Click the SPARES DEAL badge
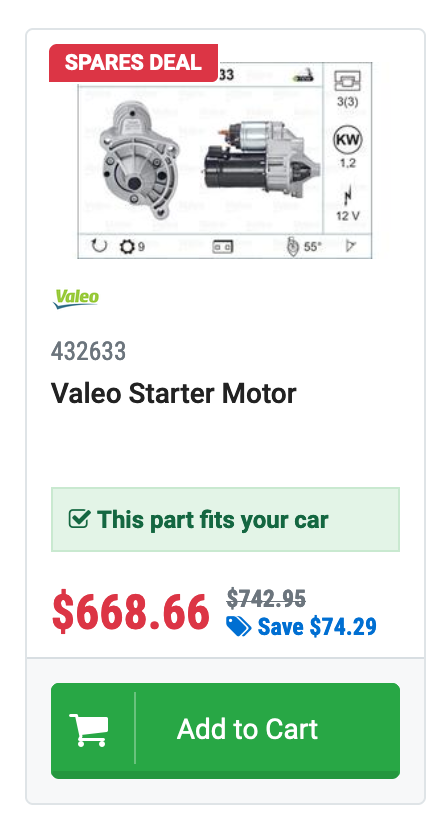This screenshot has height=818, width=442. coord(133,63)
